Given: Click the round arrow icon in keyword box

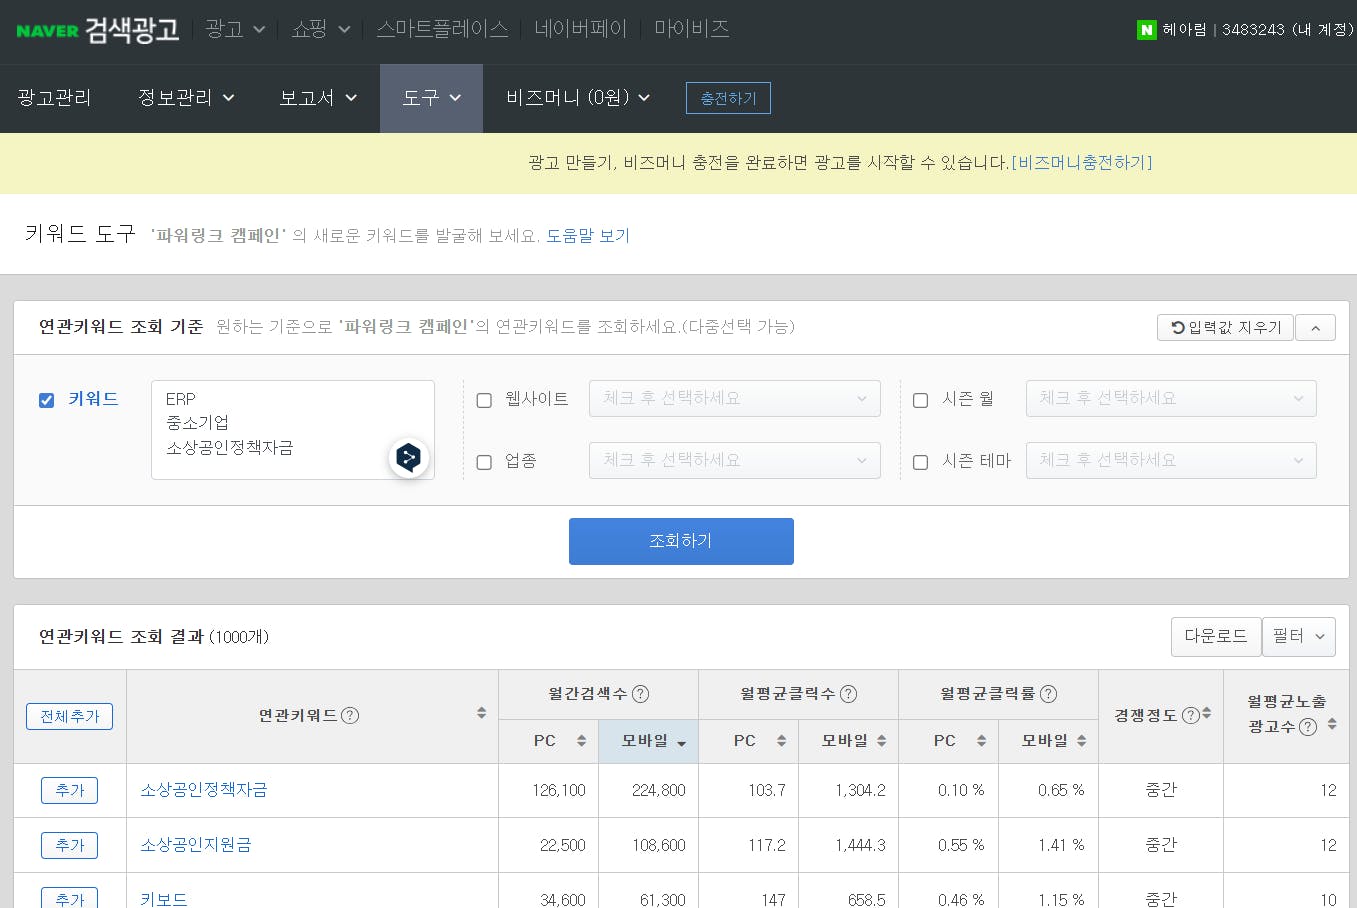Looking at the screenshot, I should coord(408,458).
